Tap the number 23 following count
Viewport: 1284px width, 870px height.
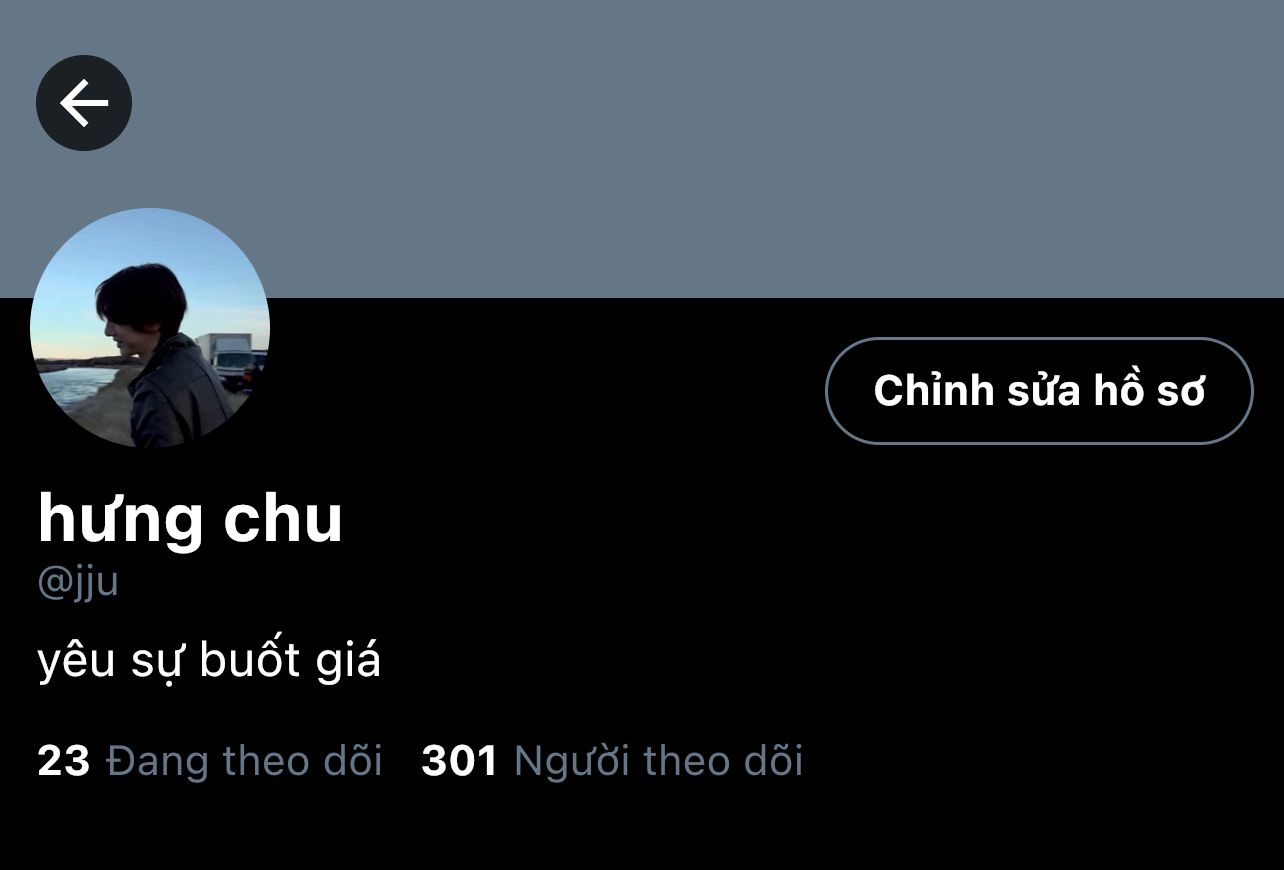pyautogui.click(x=64, y=761)
